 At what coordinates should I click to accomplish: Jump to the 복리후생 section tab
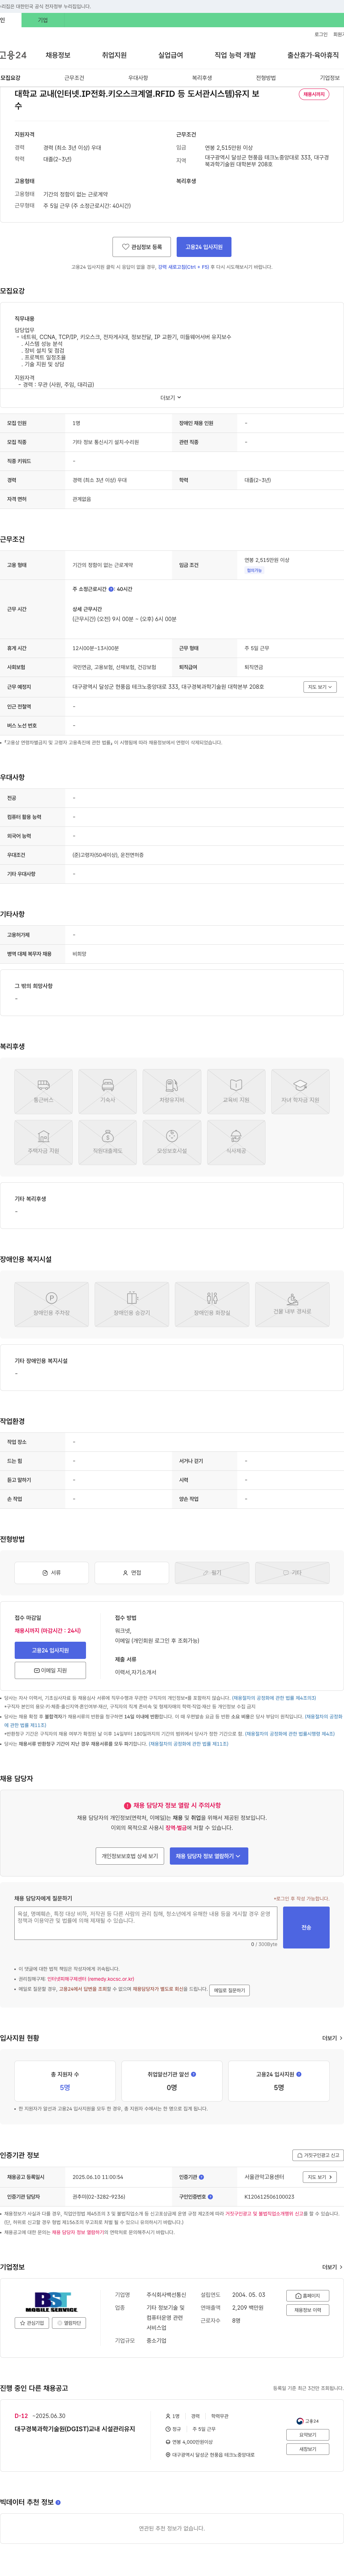(202, 78)
